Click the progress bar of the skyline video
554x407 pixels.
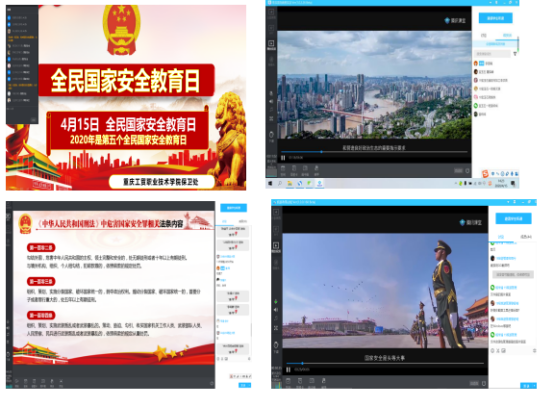coord(374,152)
